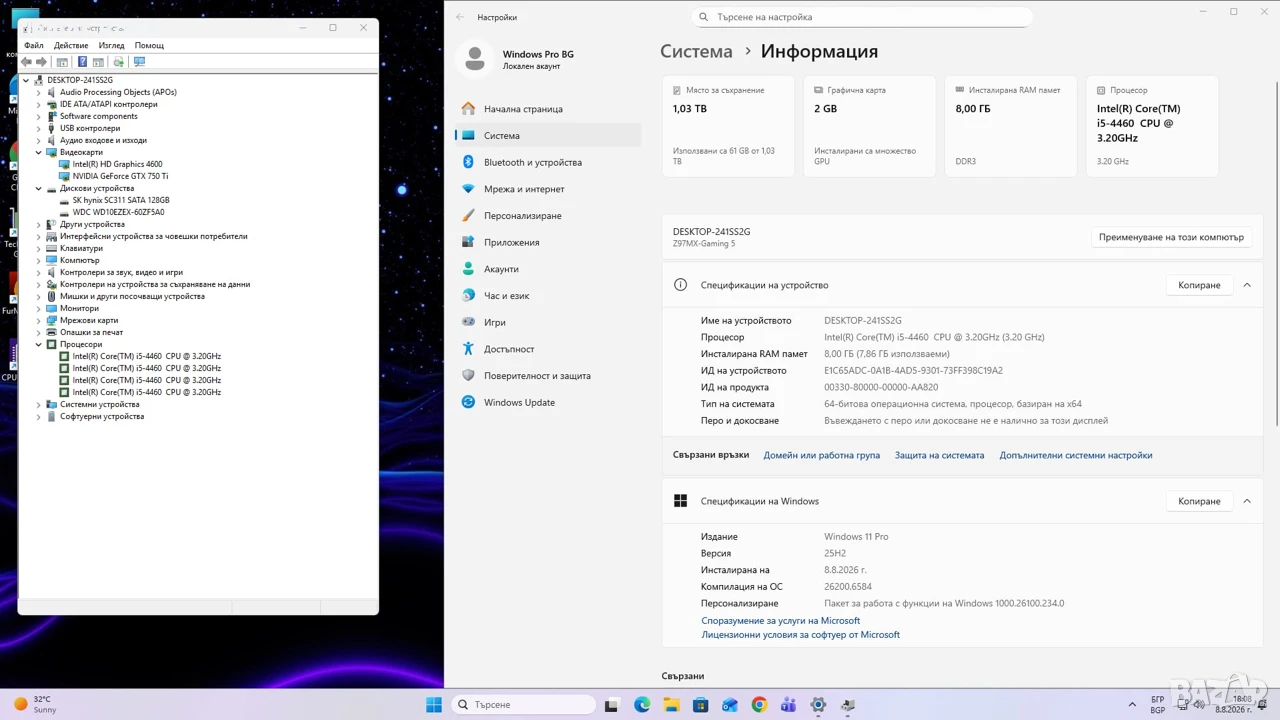Open the Помощ menu in Device Manager
The image size is (1280, 720).
pyautogui.click(x=149, y=45)
